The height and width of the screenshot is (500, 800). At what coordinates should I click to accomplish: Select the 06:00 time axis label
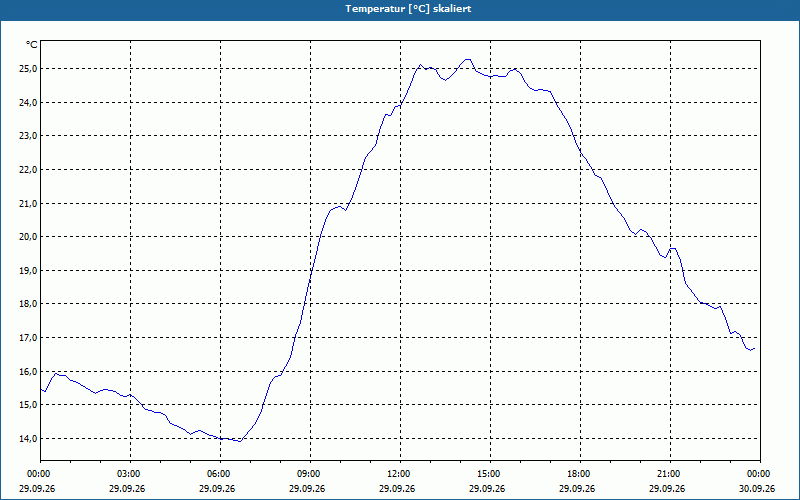220,474
